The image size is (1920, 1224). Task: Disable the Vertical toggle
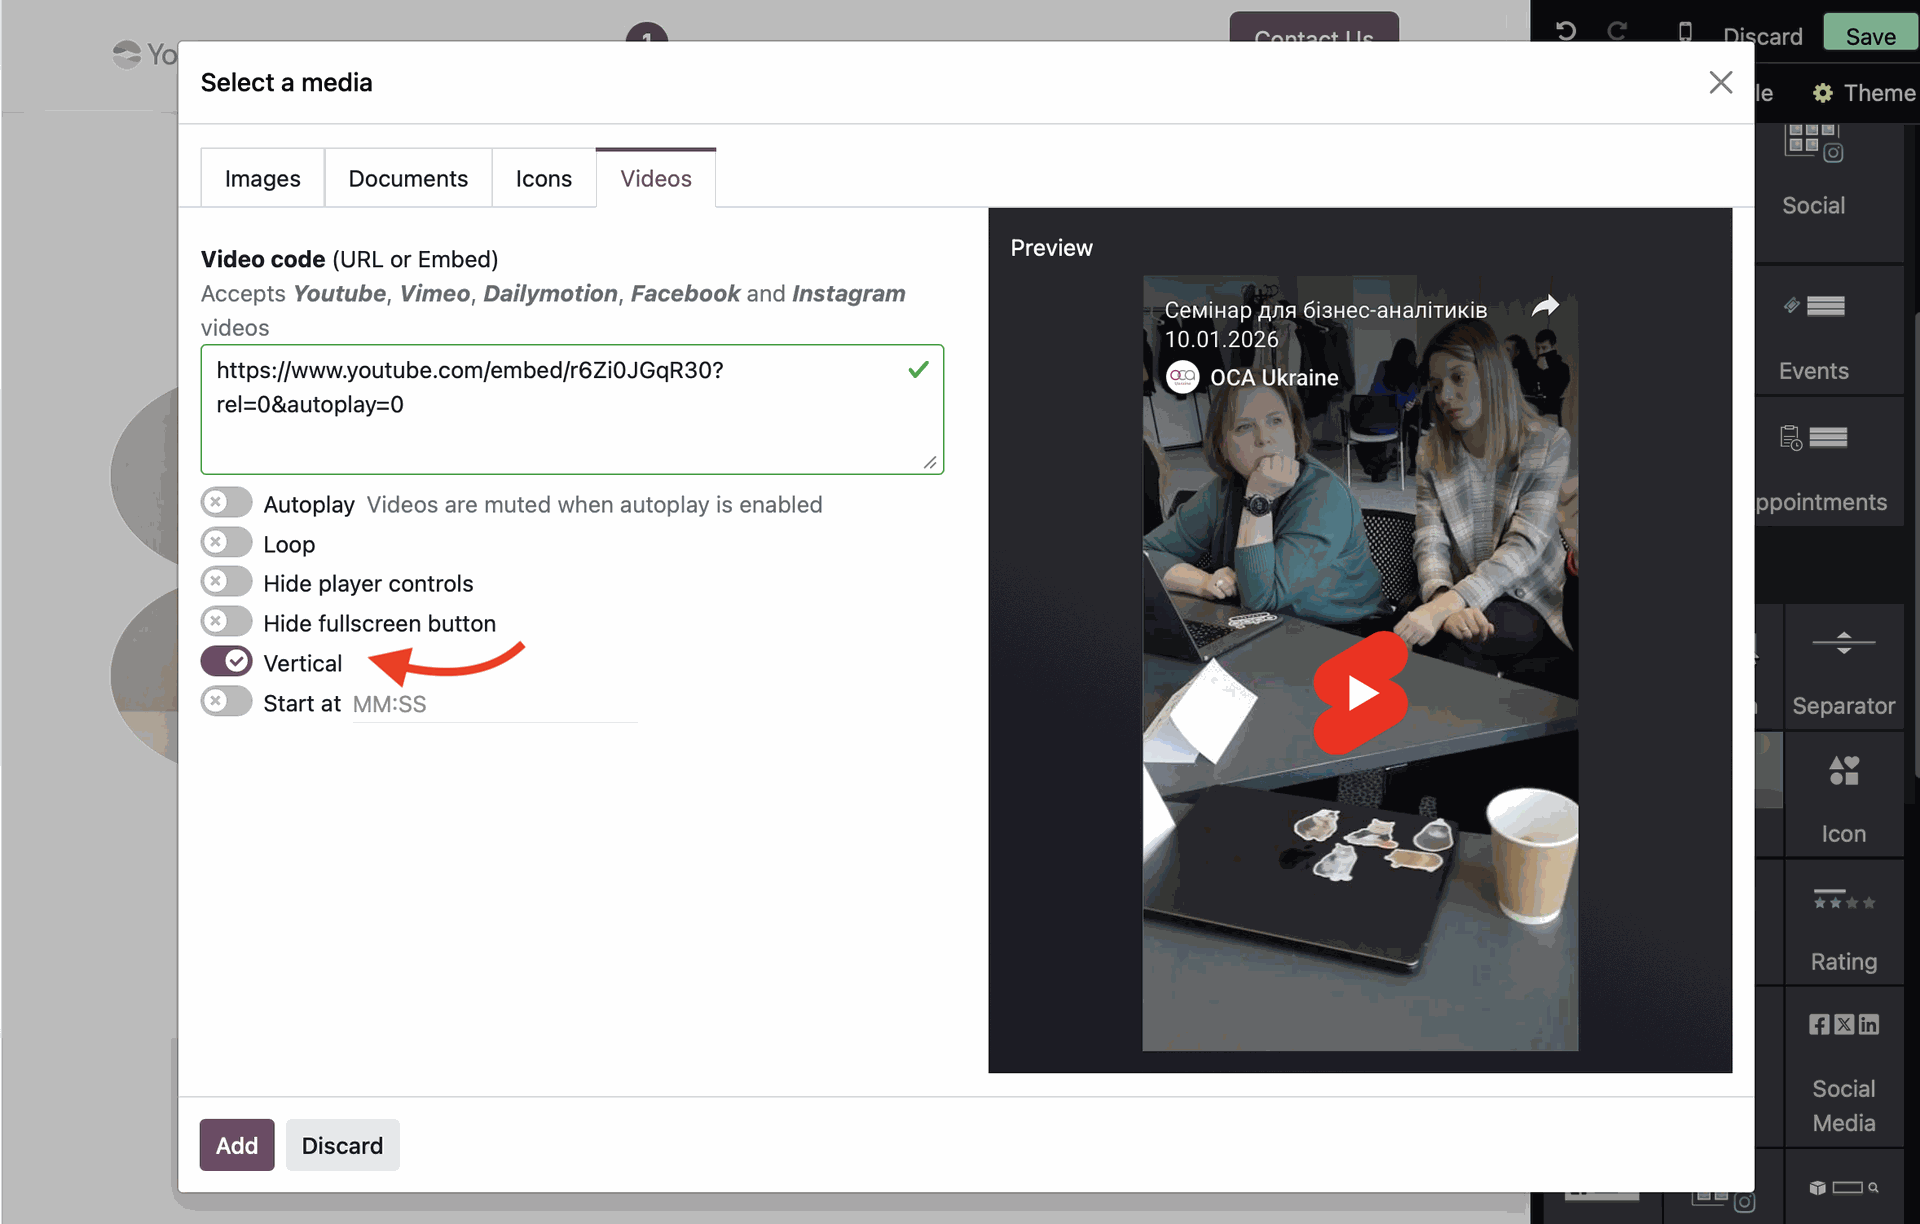[x=226, y=661]
